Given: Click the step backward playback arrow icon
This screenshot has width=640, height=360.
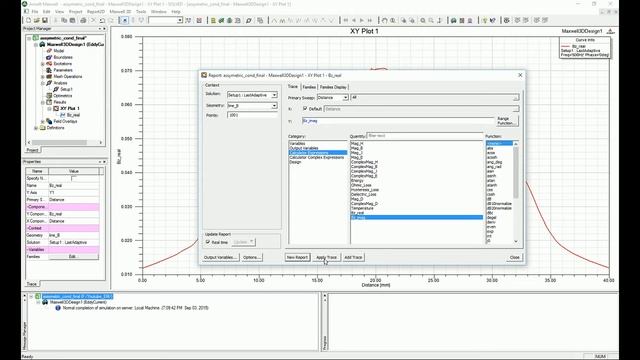Looking at the screenshot, I should pyautogui.click(x=354, y=20).
